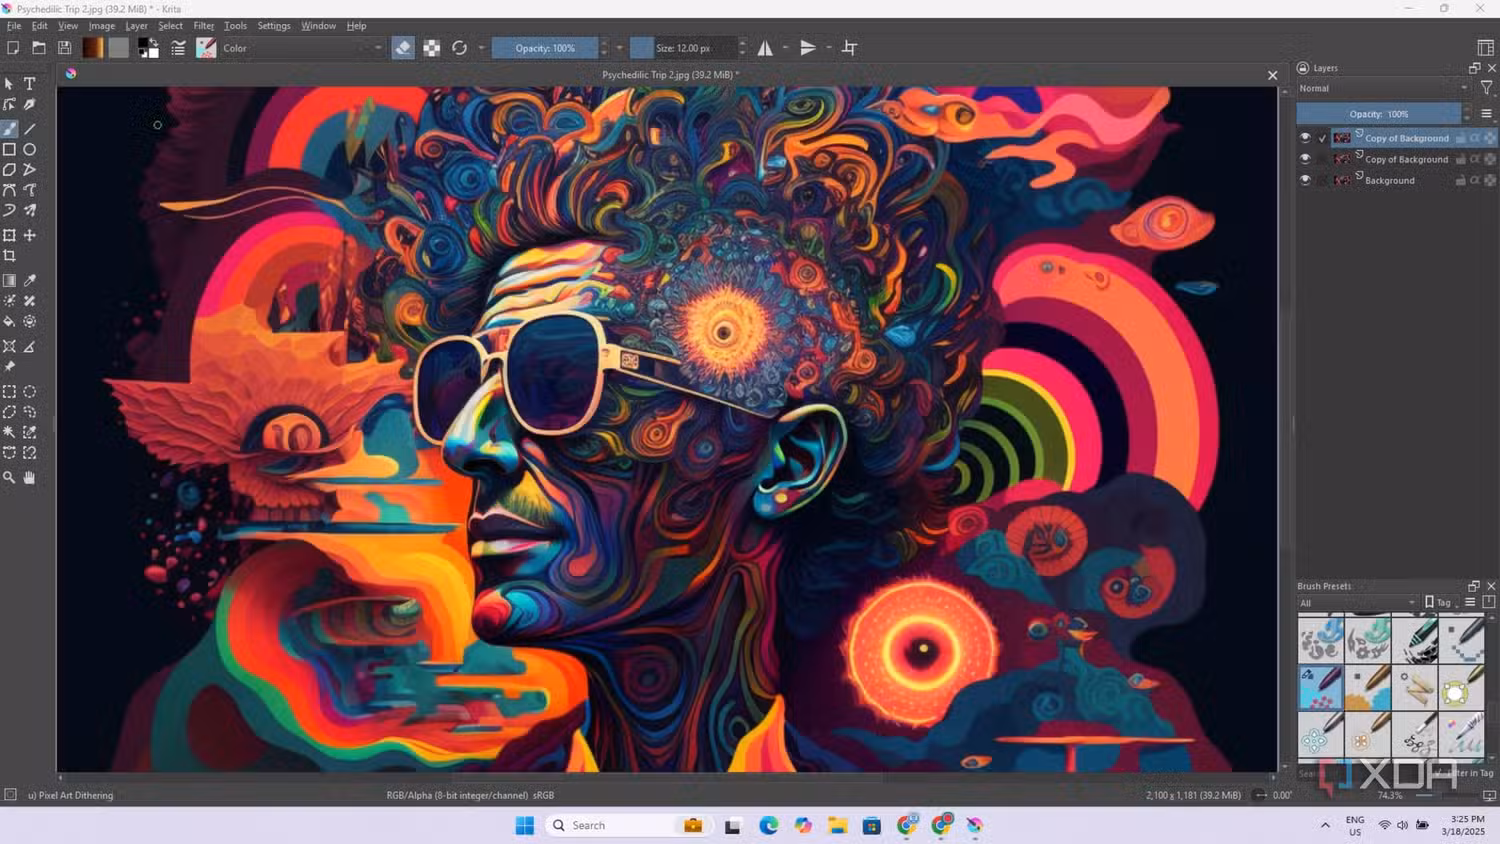
Task: Toggle the Eraser mode button
Action: 402,47
